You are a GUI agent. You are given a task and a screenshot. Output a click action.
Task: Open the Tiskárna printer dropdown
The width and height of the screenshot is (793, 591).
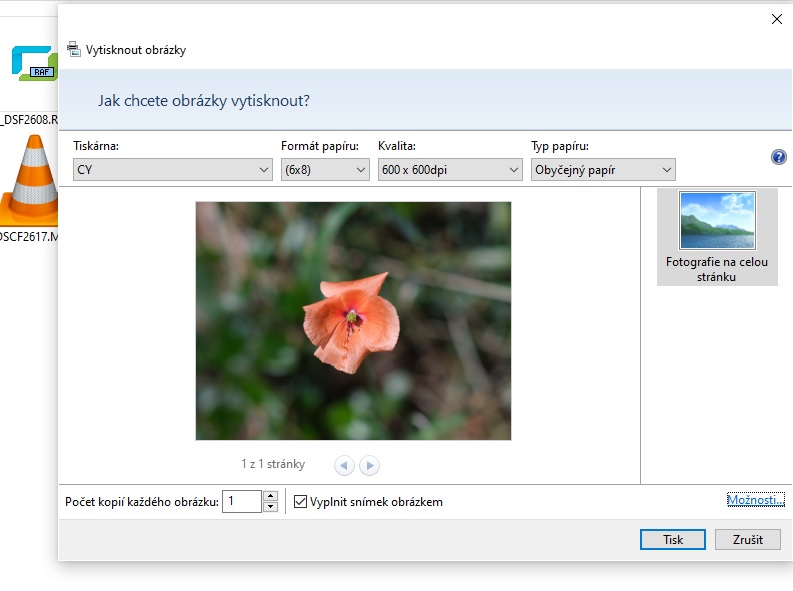[x=172, y=170]
